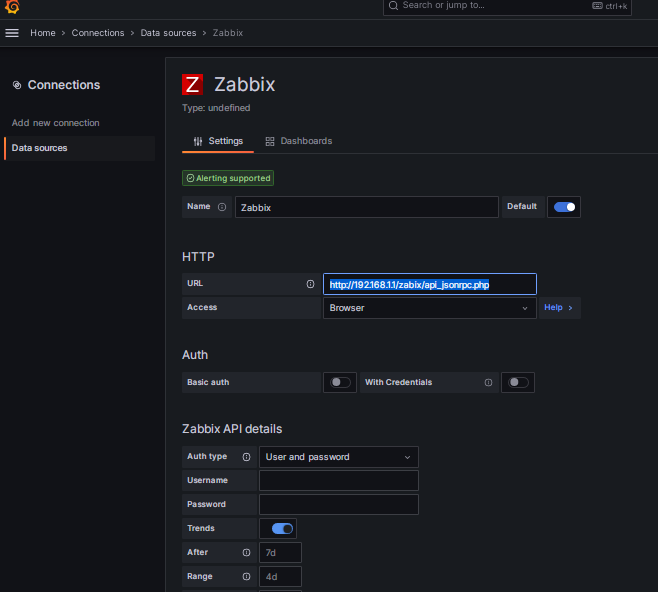Image resolution: width=658 pixels, height=592 pixels.
Task: Click the Dashboards tab grid icon
Action: 270,141
